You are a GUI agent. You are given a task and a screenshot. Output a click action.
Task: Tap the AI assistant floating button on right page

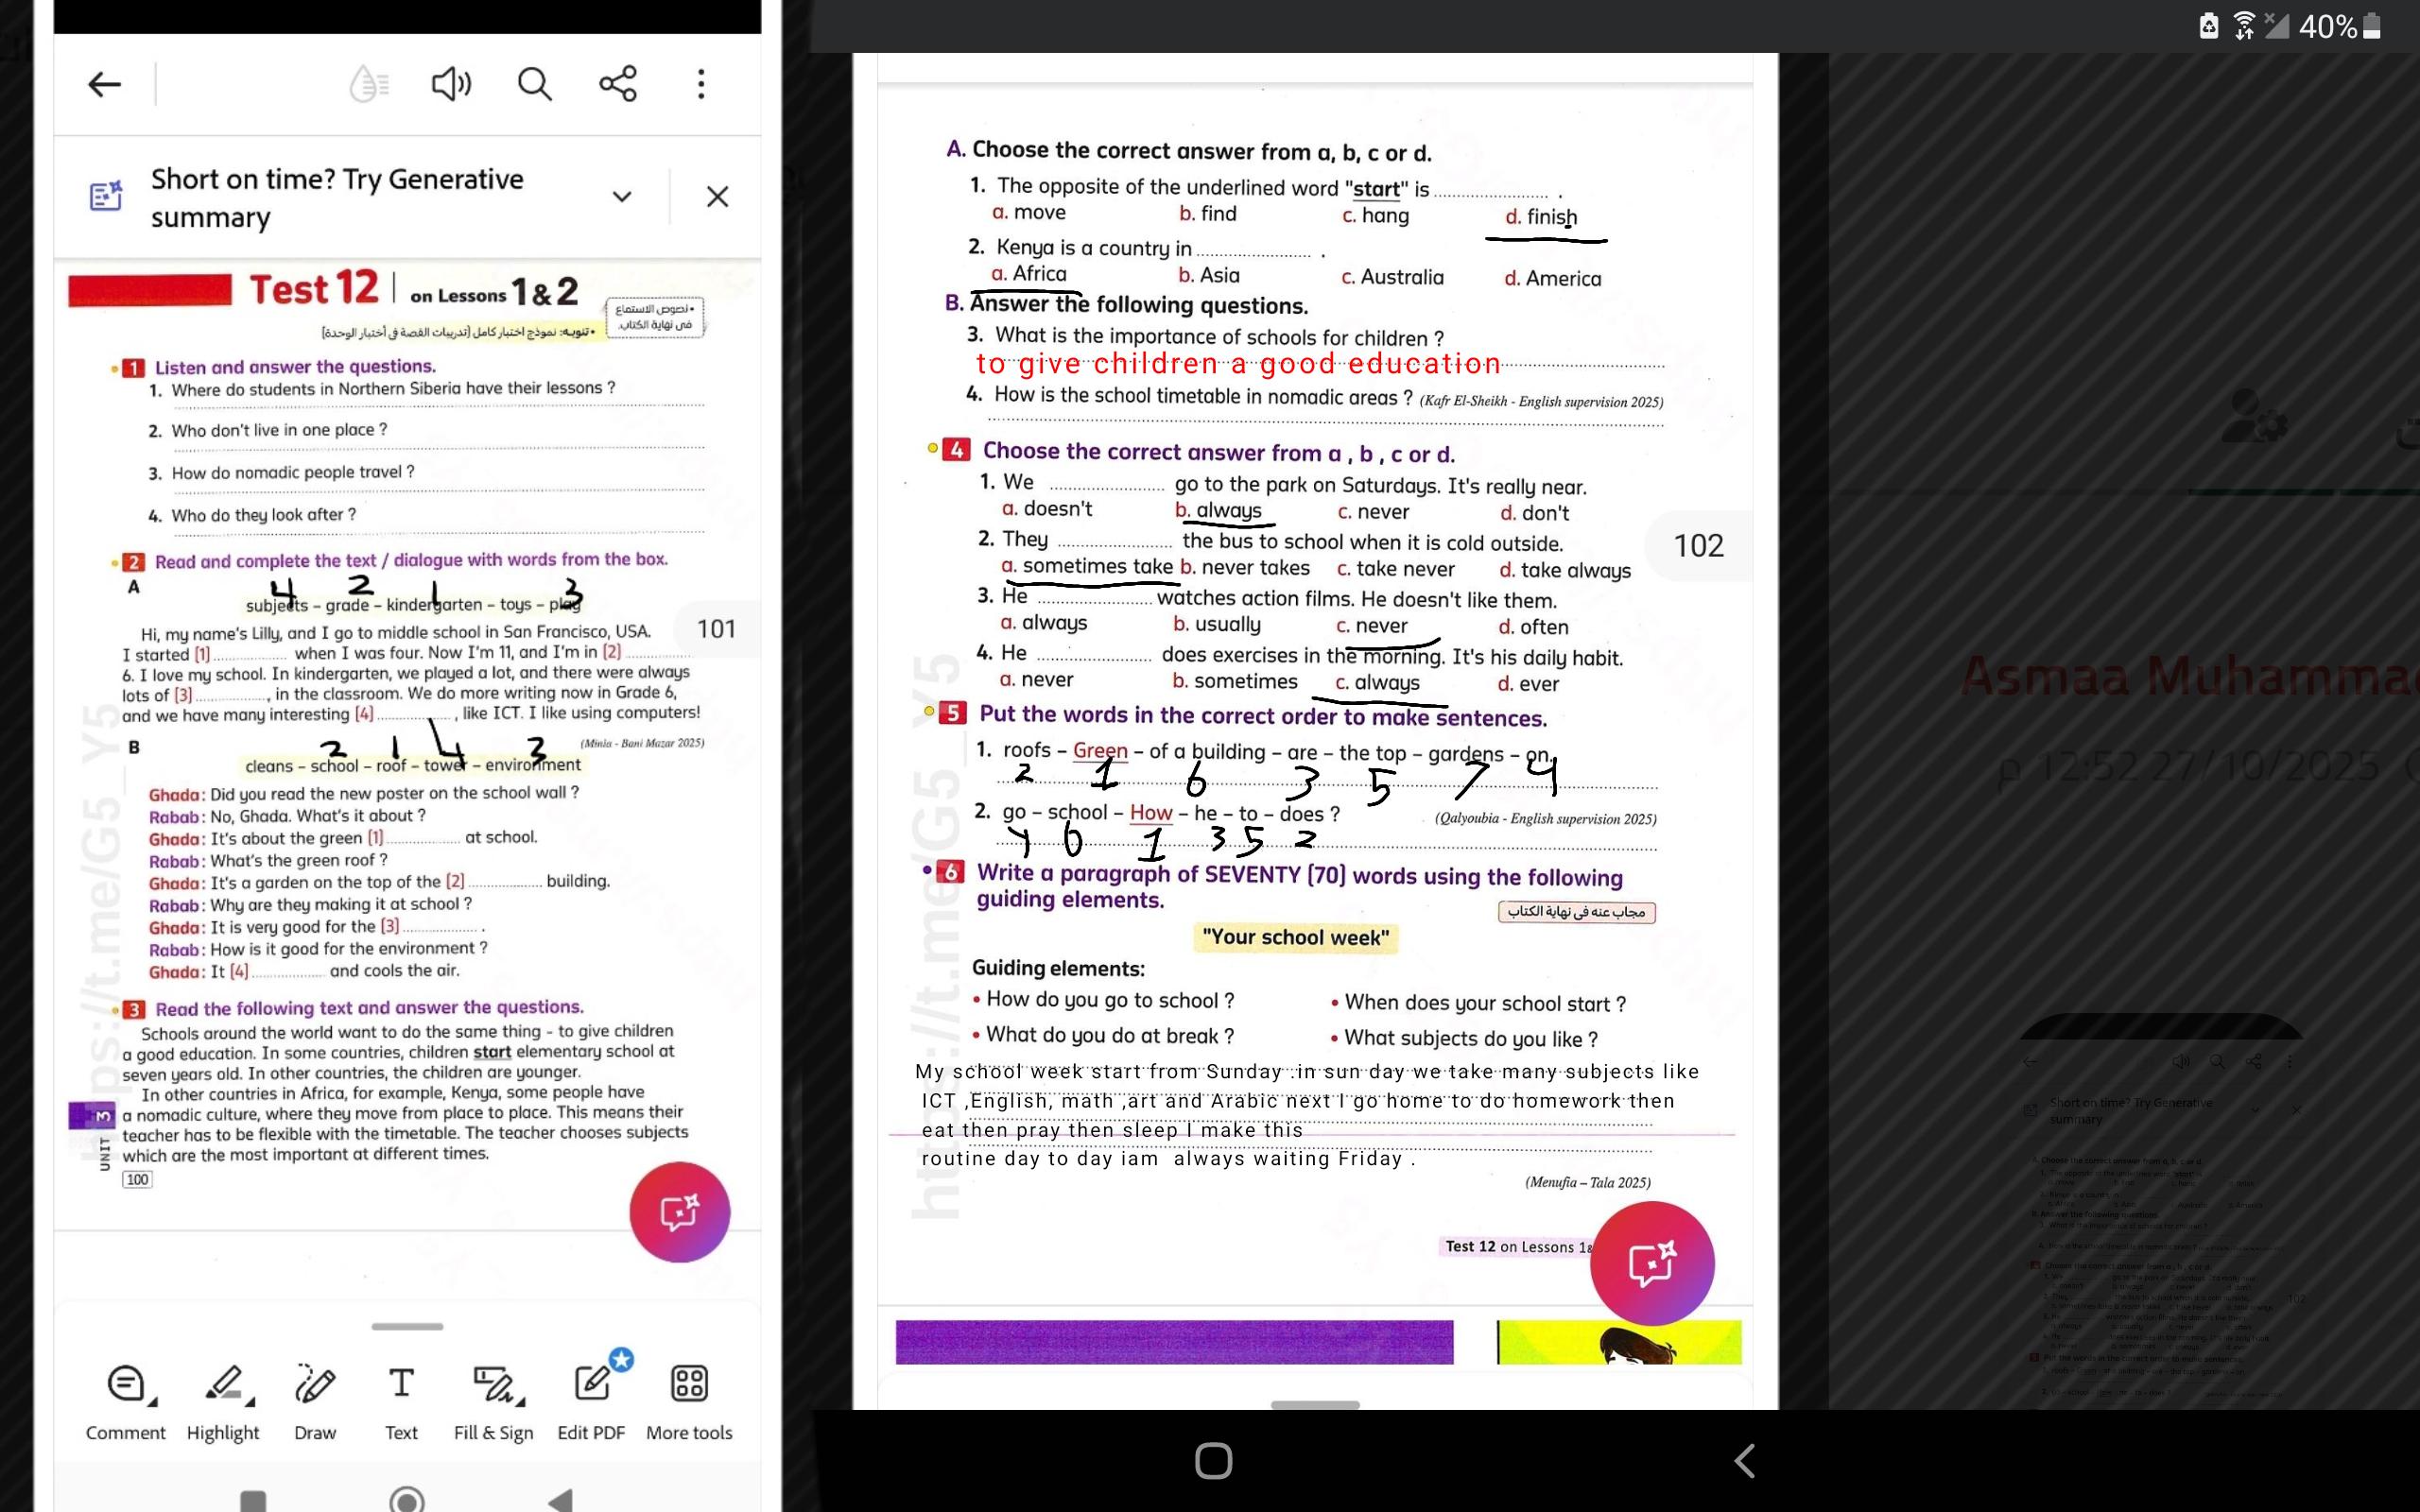[x=1652, y=1263]
